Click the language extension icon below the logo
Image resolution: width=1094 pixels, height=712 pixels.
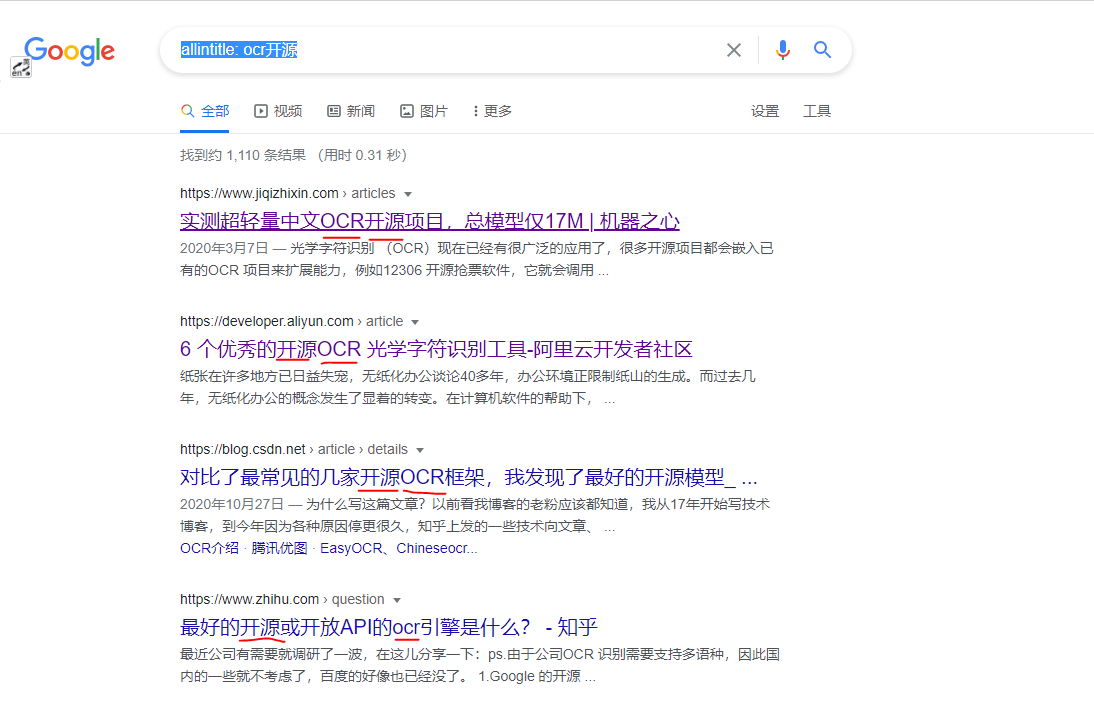click(x=21, y=67)
